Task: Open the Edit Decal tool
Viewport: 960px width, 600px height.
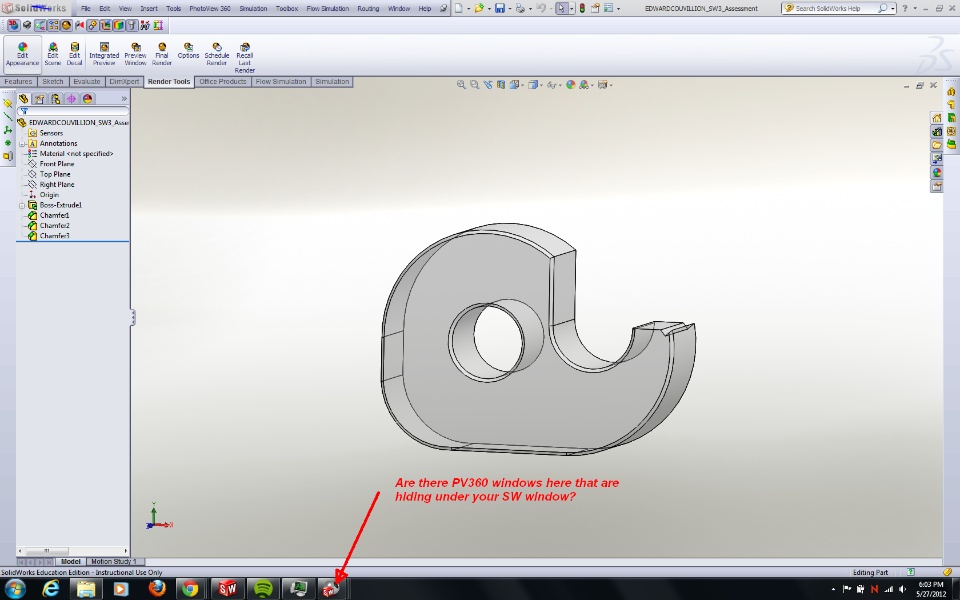Action: pos(74,54)
